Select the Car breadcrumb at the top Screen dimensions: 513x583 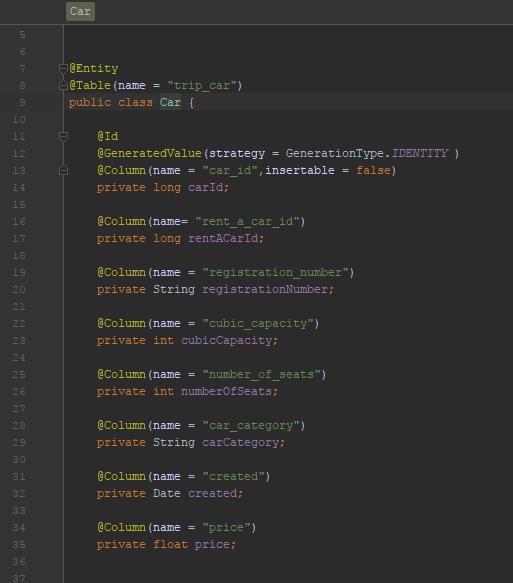80,12
